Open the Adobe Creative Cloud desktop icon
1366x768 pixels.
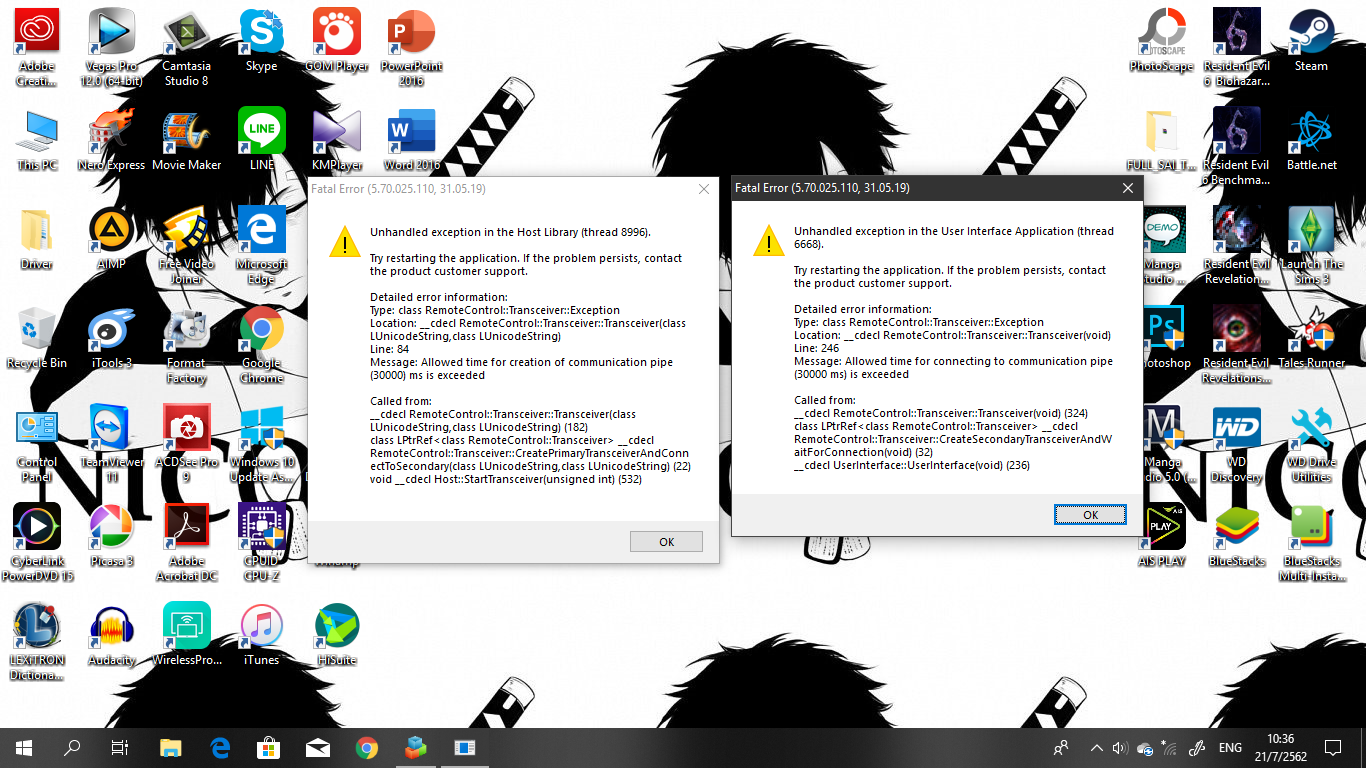[37, 46]
